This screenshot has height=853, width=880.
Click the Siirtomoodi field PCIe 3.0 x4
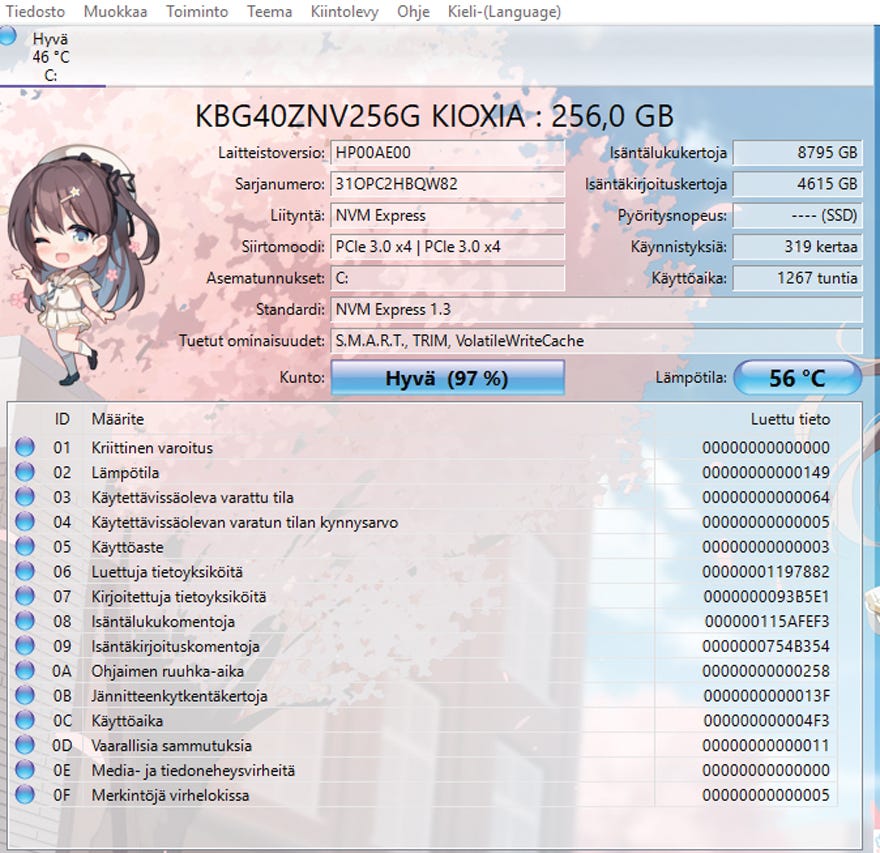click(447, 247)
